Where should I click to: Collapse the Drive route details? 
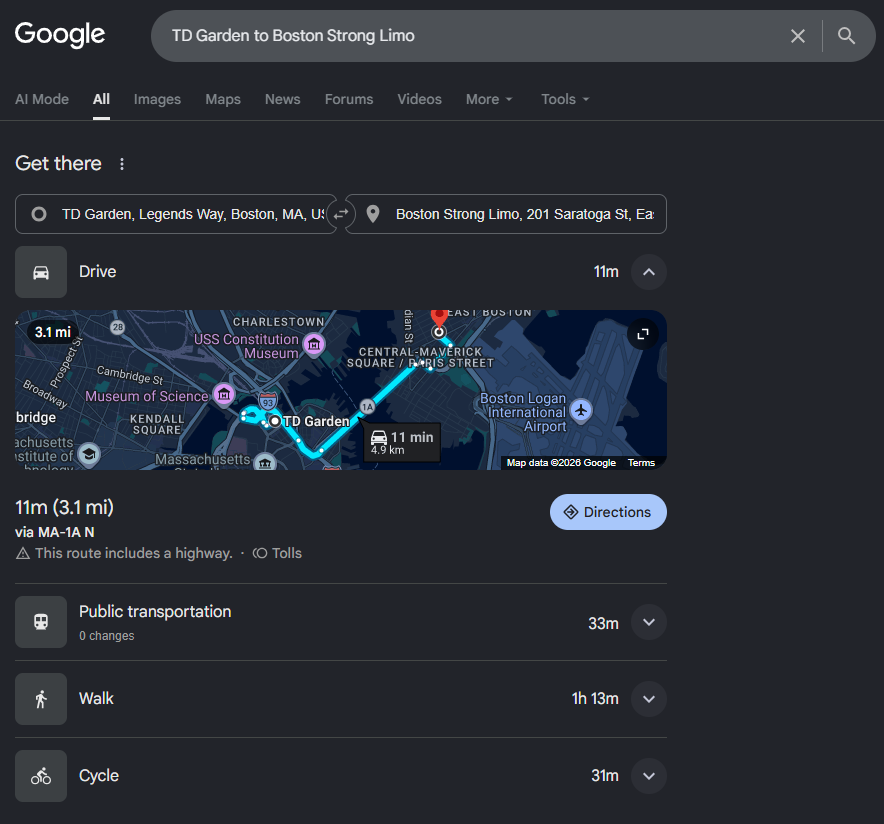649,272
